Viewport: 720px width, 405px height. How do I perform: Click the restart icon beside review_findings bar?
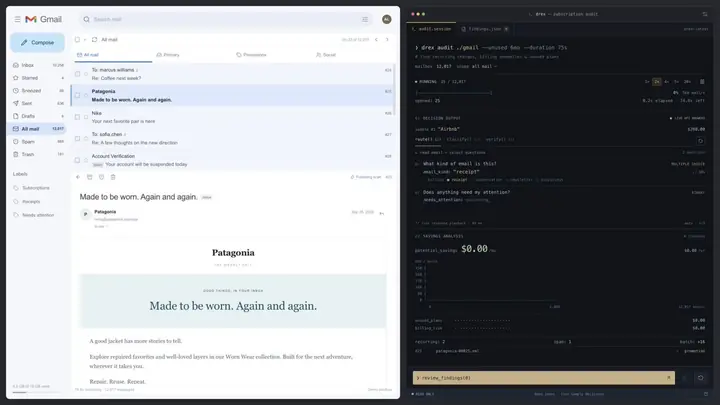pos(700,378)
